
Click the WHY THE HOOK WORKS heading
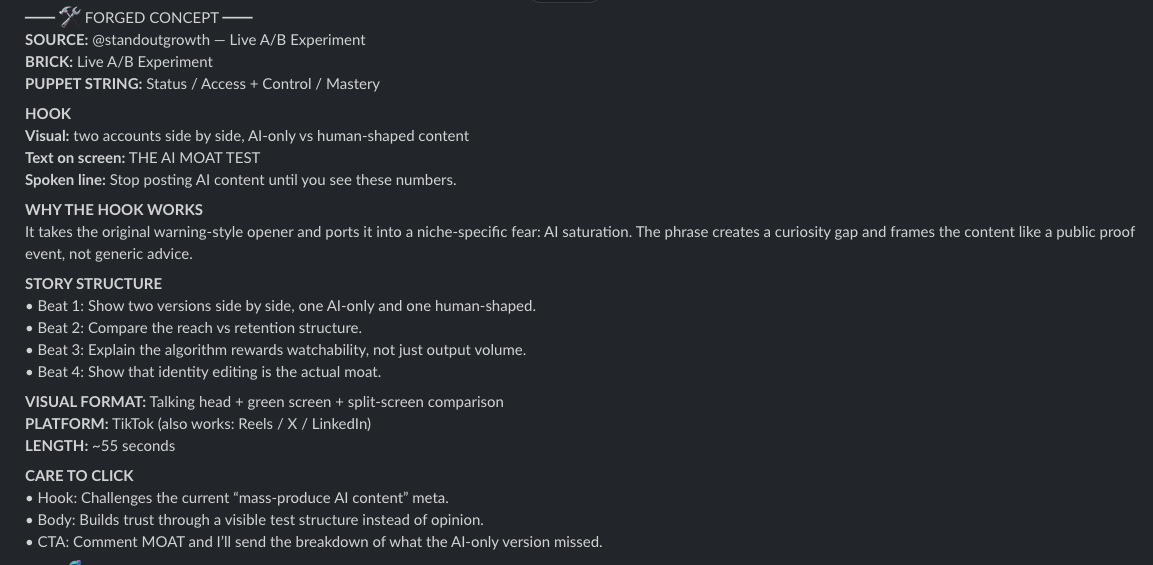click(x=114, y=210)
